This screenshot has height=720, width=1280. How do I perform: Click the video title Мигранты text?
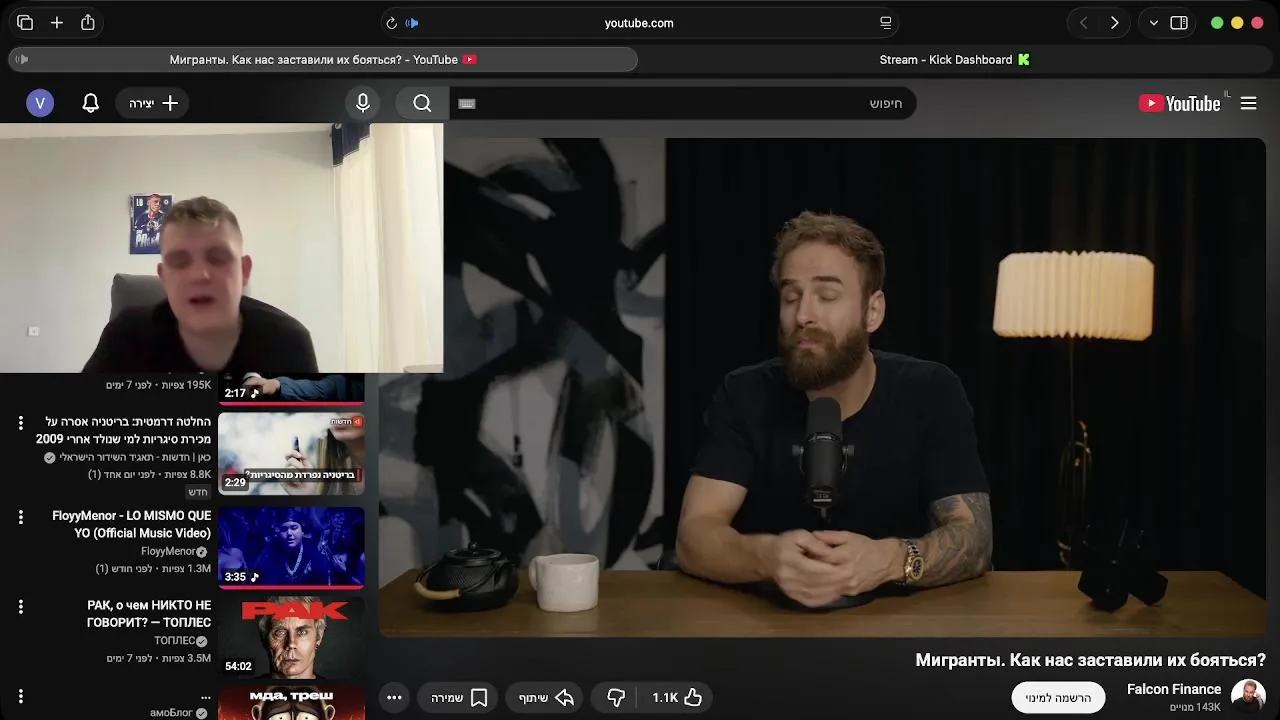pyautogui.click(x=1091, y=660)
